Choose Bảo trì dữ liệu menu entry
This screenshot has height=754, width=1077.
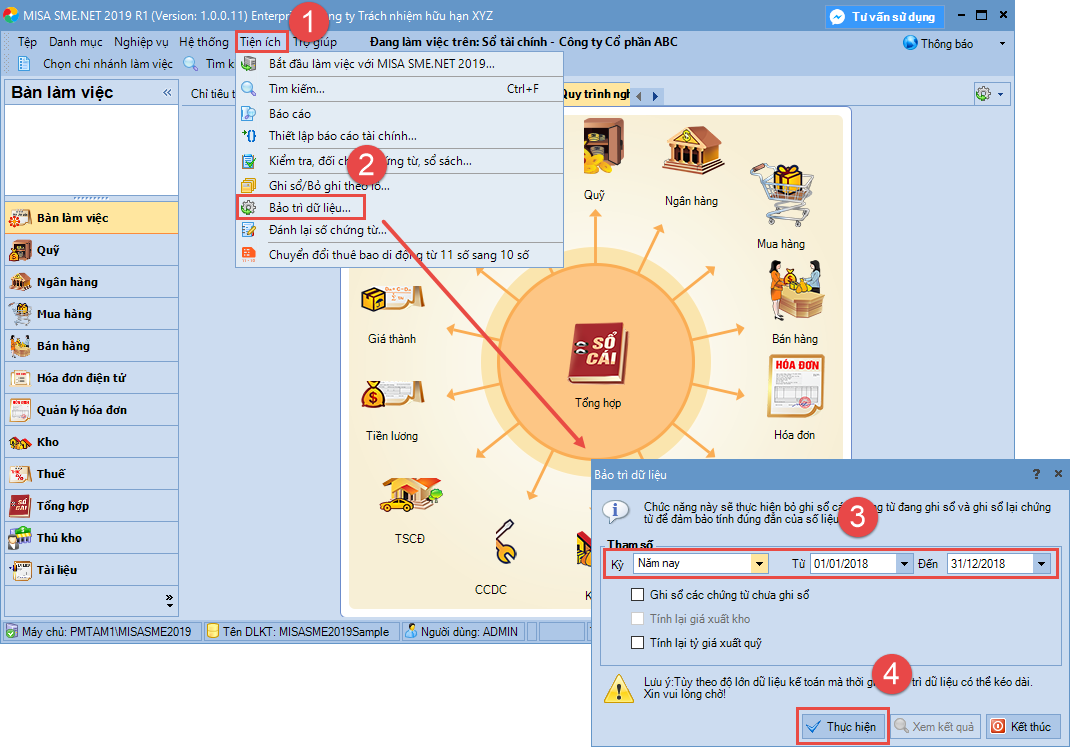pyautogui.click(x=309, y=208)
